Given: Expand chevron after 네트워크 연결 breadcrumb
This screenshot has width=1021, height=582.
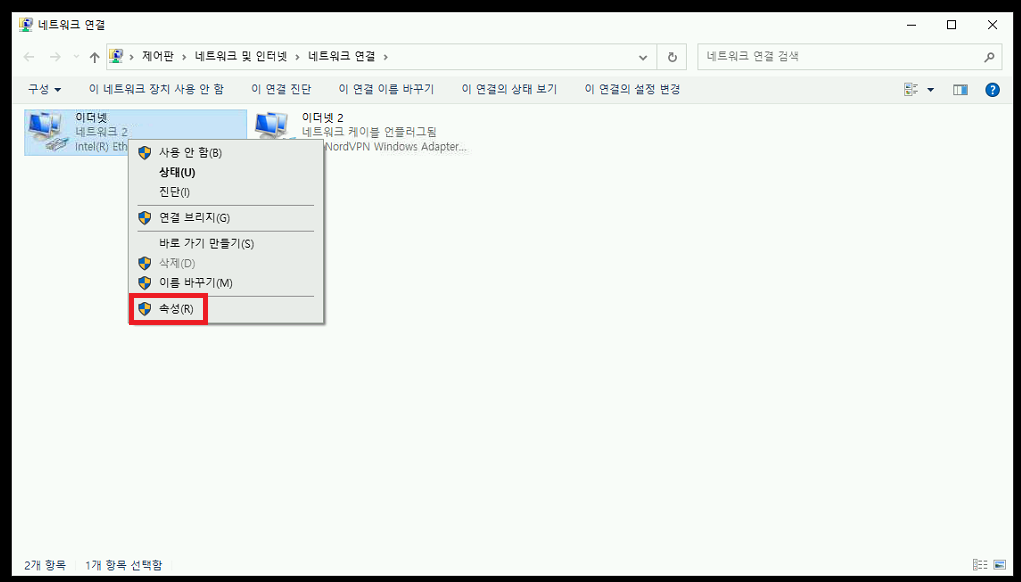Looking at the screenshot, I should tap(385, 57).
